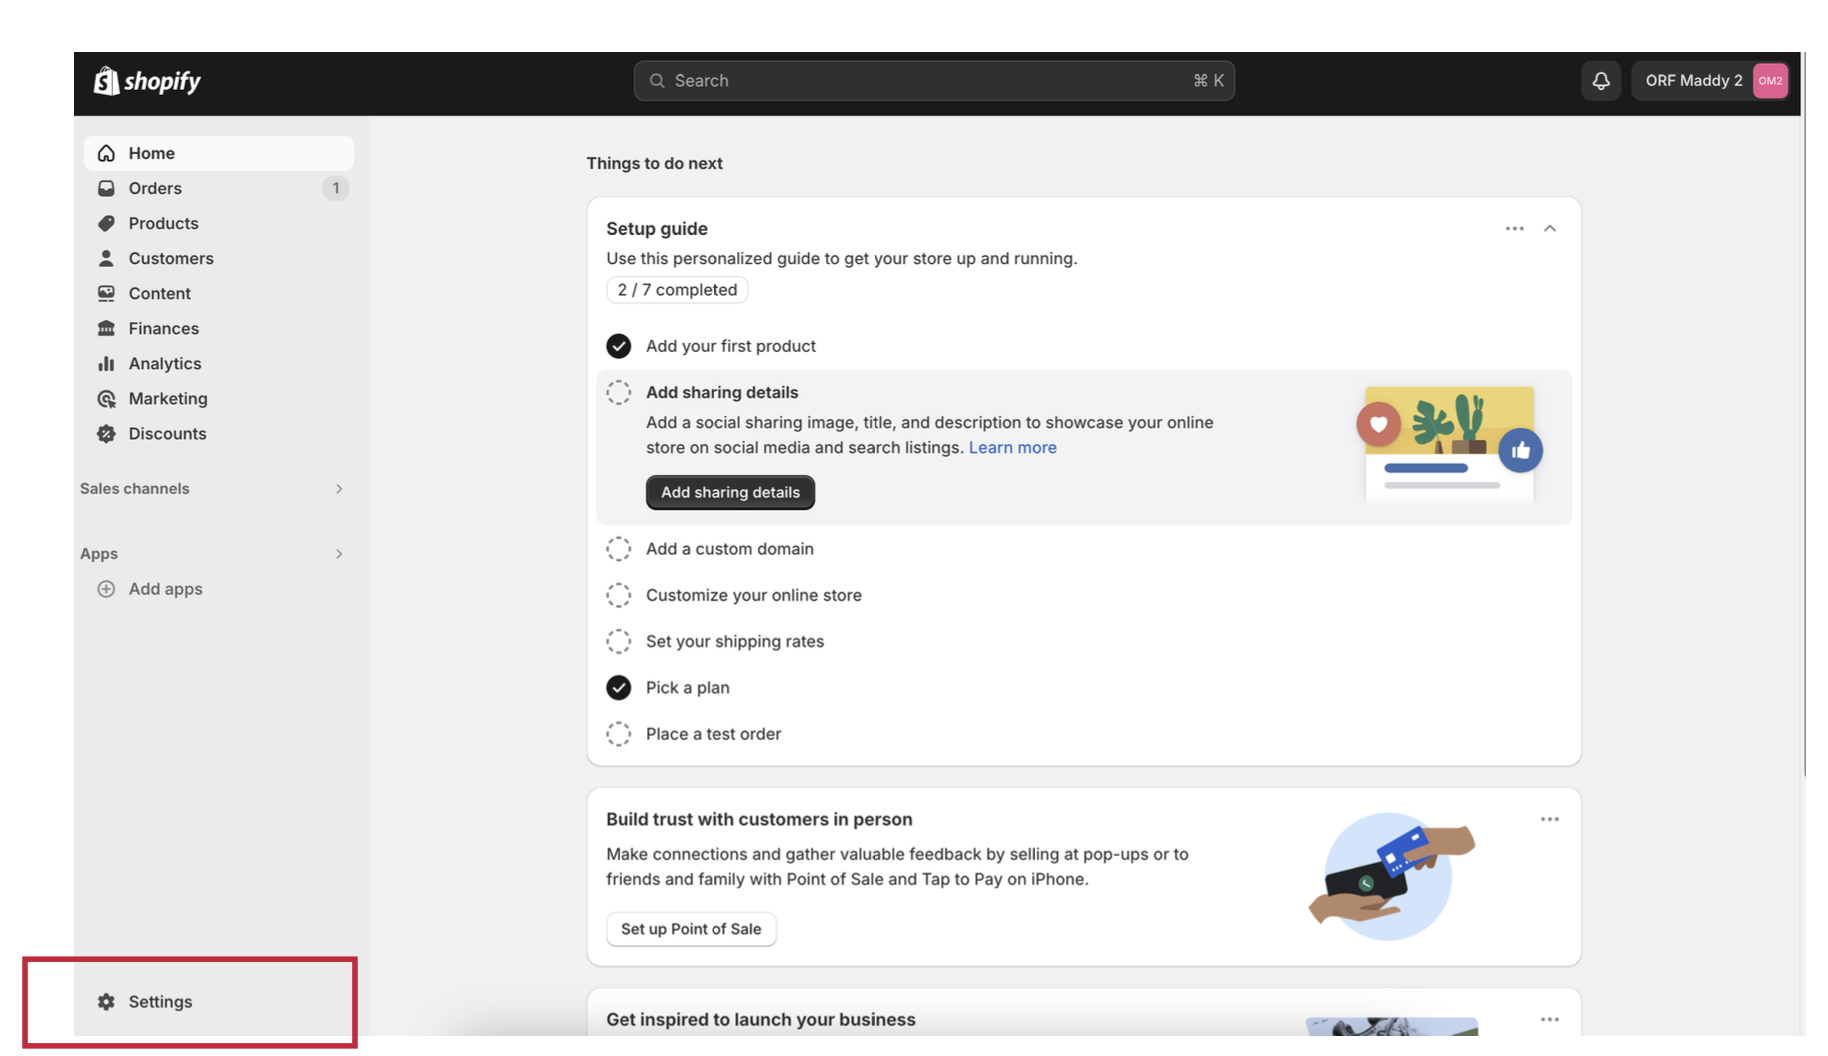This screenshot has height=1056, width=1828.
Task: Click the Analytics bar chart icon
Action: (x=106, y=363)
